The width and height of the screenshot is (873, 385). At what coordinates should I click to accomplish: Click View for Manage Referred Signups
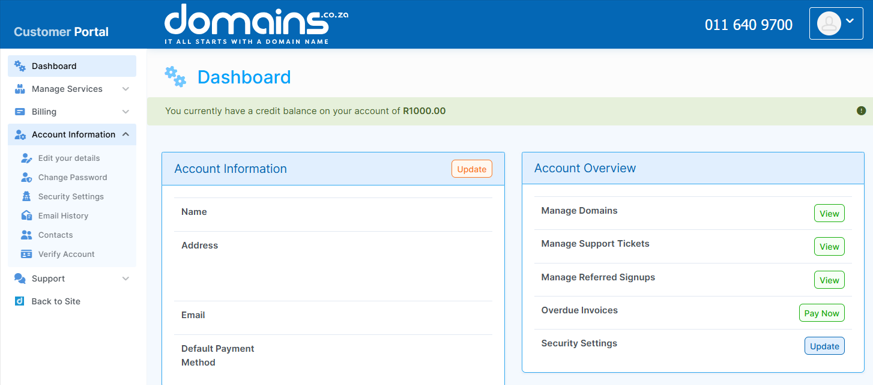point(829,280)
